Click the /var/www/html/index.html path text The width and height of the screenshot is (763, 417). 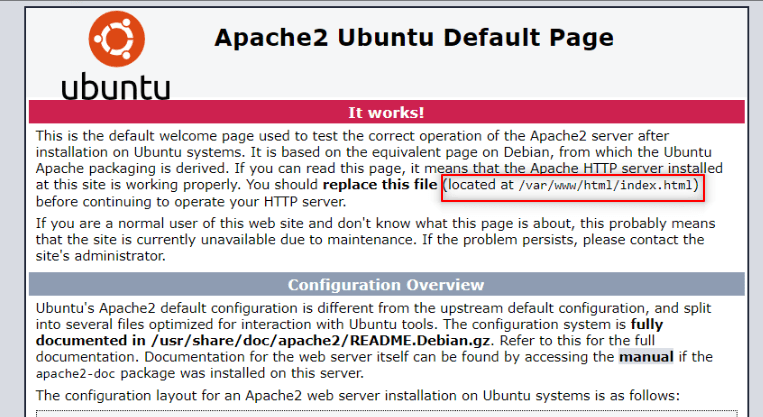pos(605,185)
